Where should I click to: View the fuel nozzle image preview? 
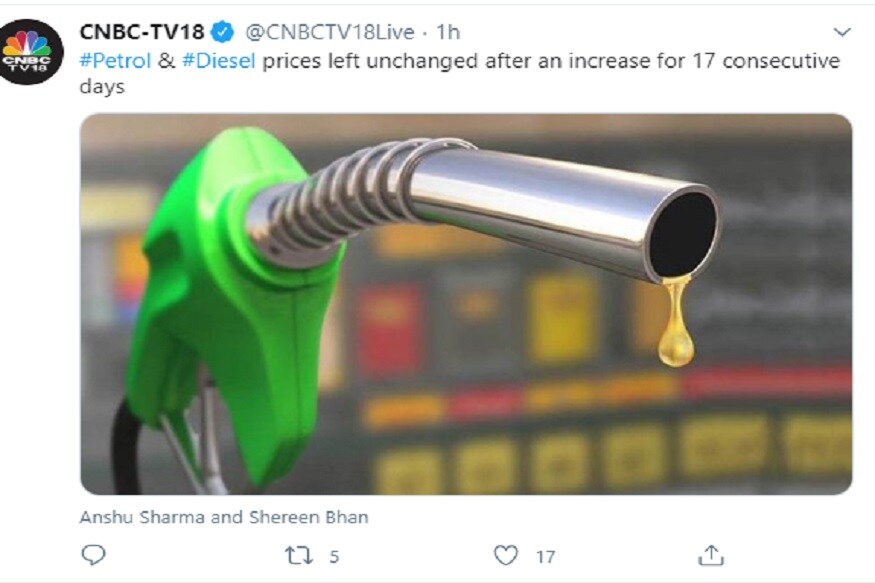click(x=466, y=304)
